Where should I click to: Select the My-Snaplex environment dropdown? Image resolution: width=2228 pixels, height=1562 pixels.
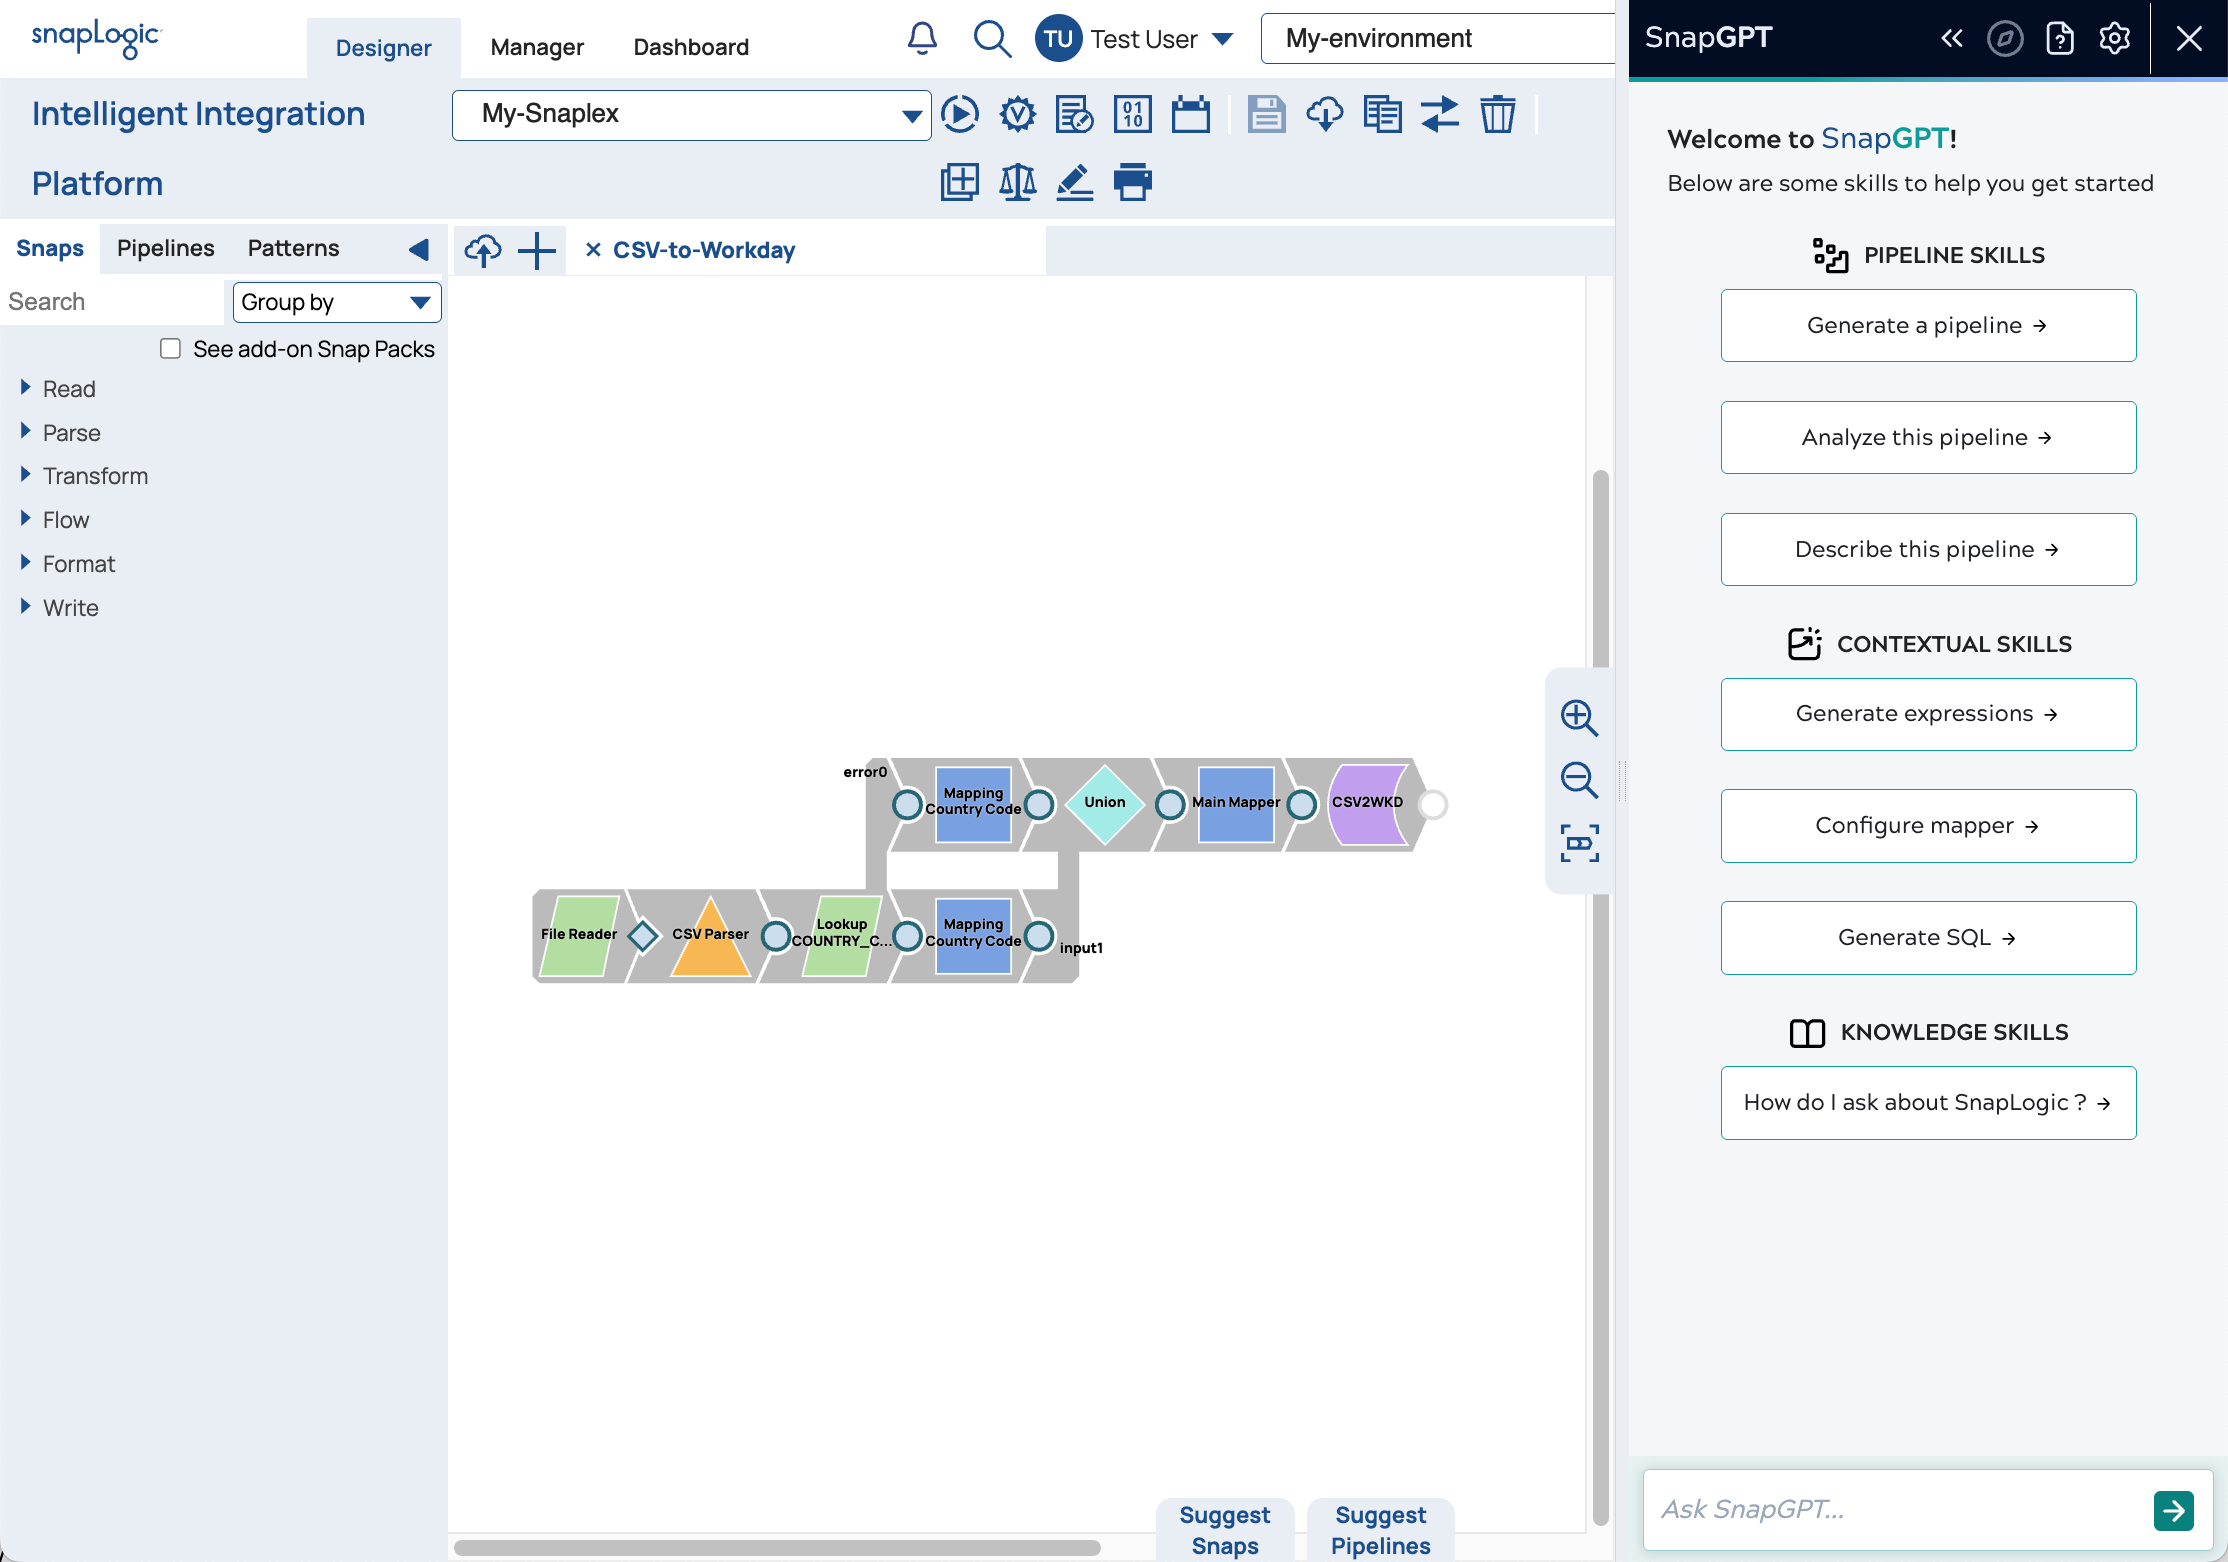[691, 113]
